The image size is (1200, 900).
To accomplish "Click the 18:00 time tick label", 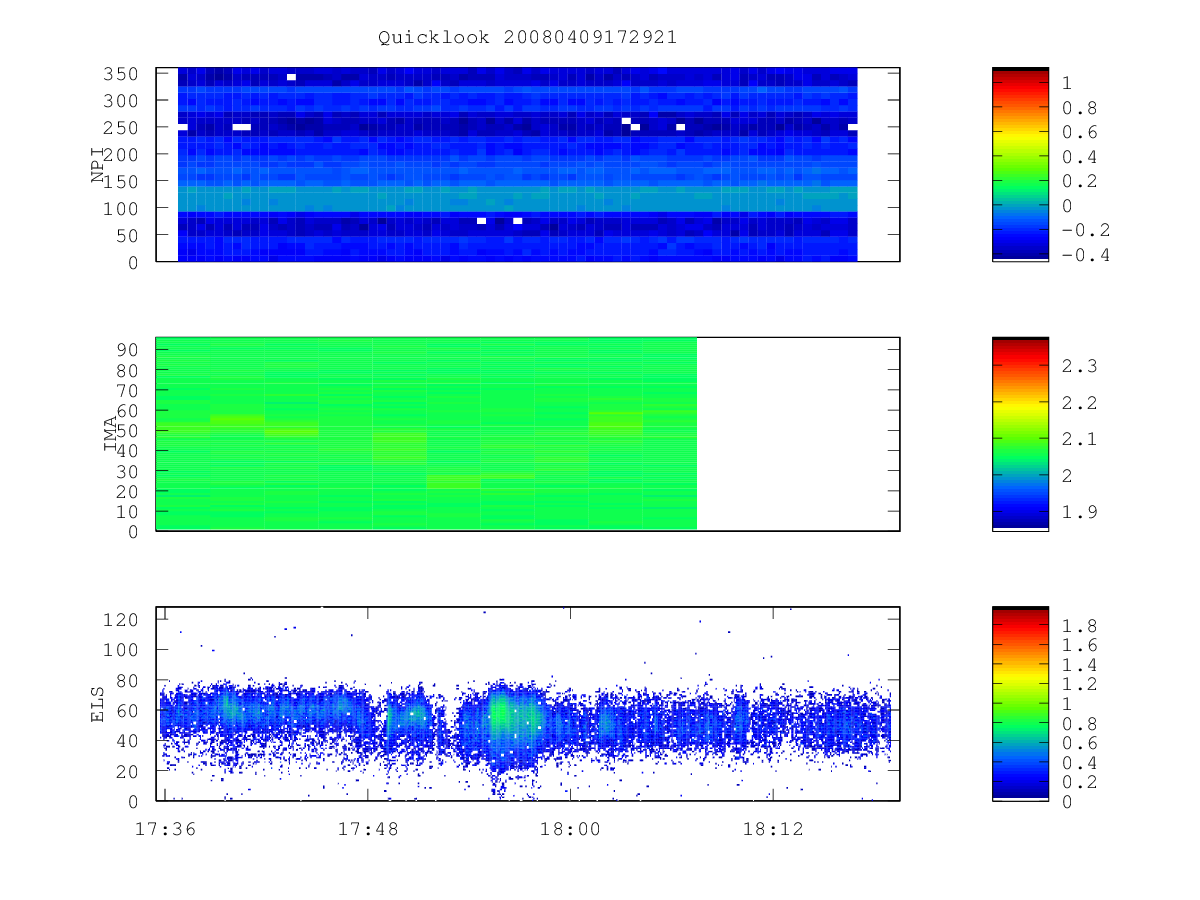I will 570,829.
